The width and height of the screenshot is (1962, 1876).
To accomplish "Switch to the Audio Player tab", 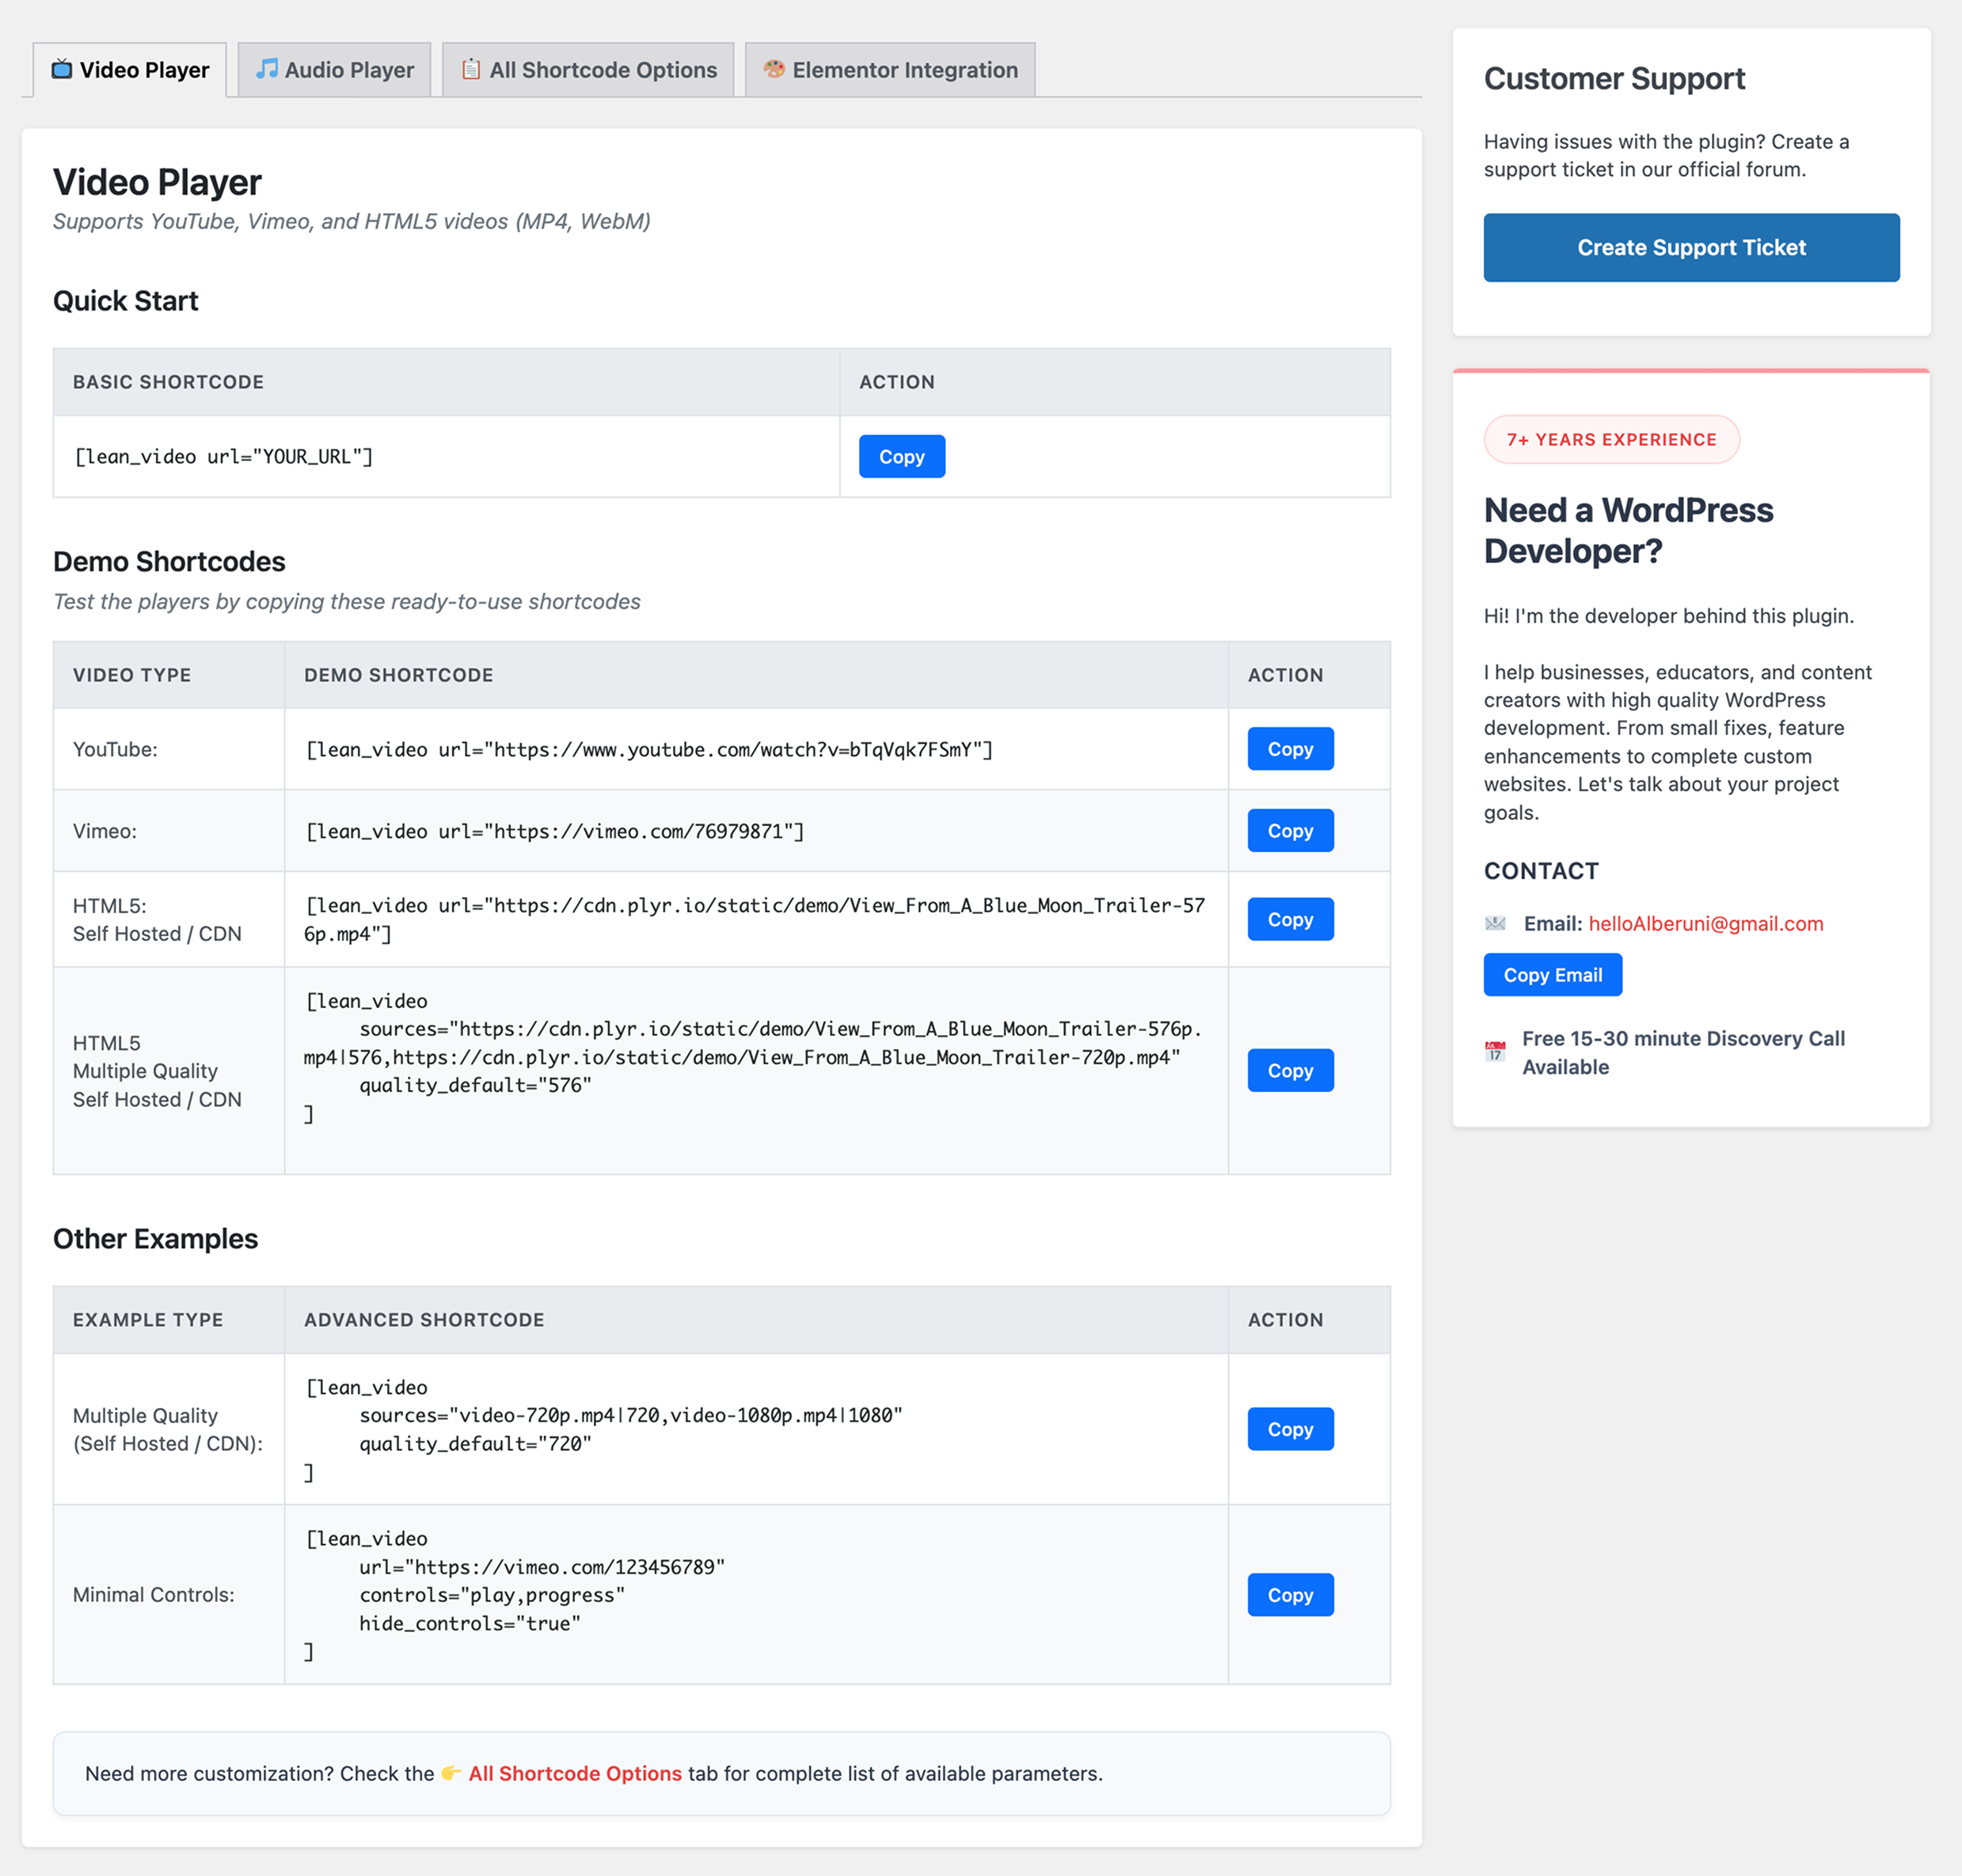I will [335, 70].
